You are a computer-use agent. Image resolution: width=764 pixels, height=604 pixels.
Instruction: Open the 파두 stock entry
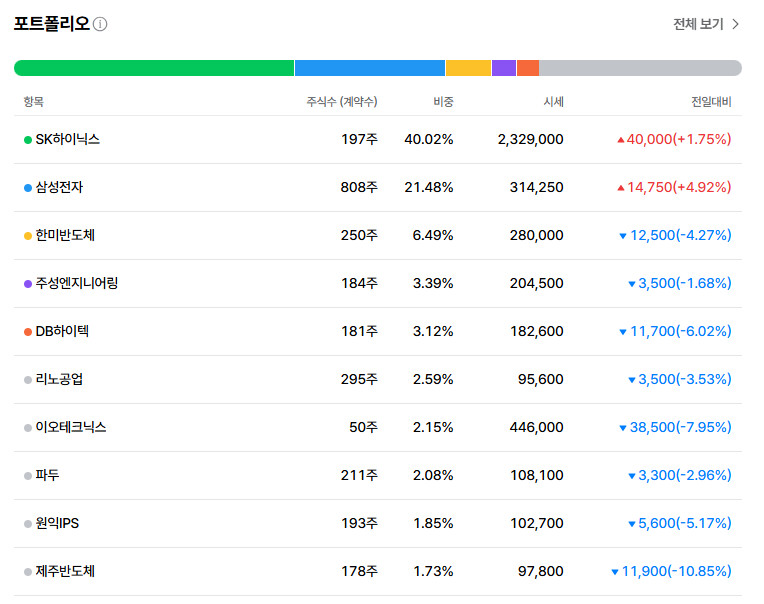47,475
